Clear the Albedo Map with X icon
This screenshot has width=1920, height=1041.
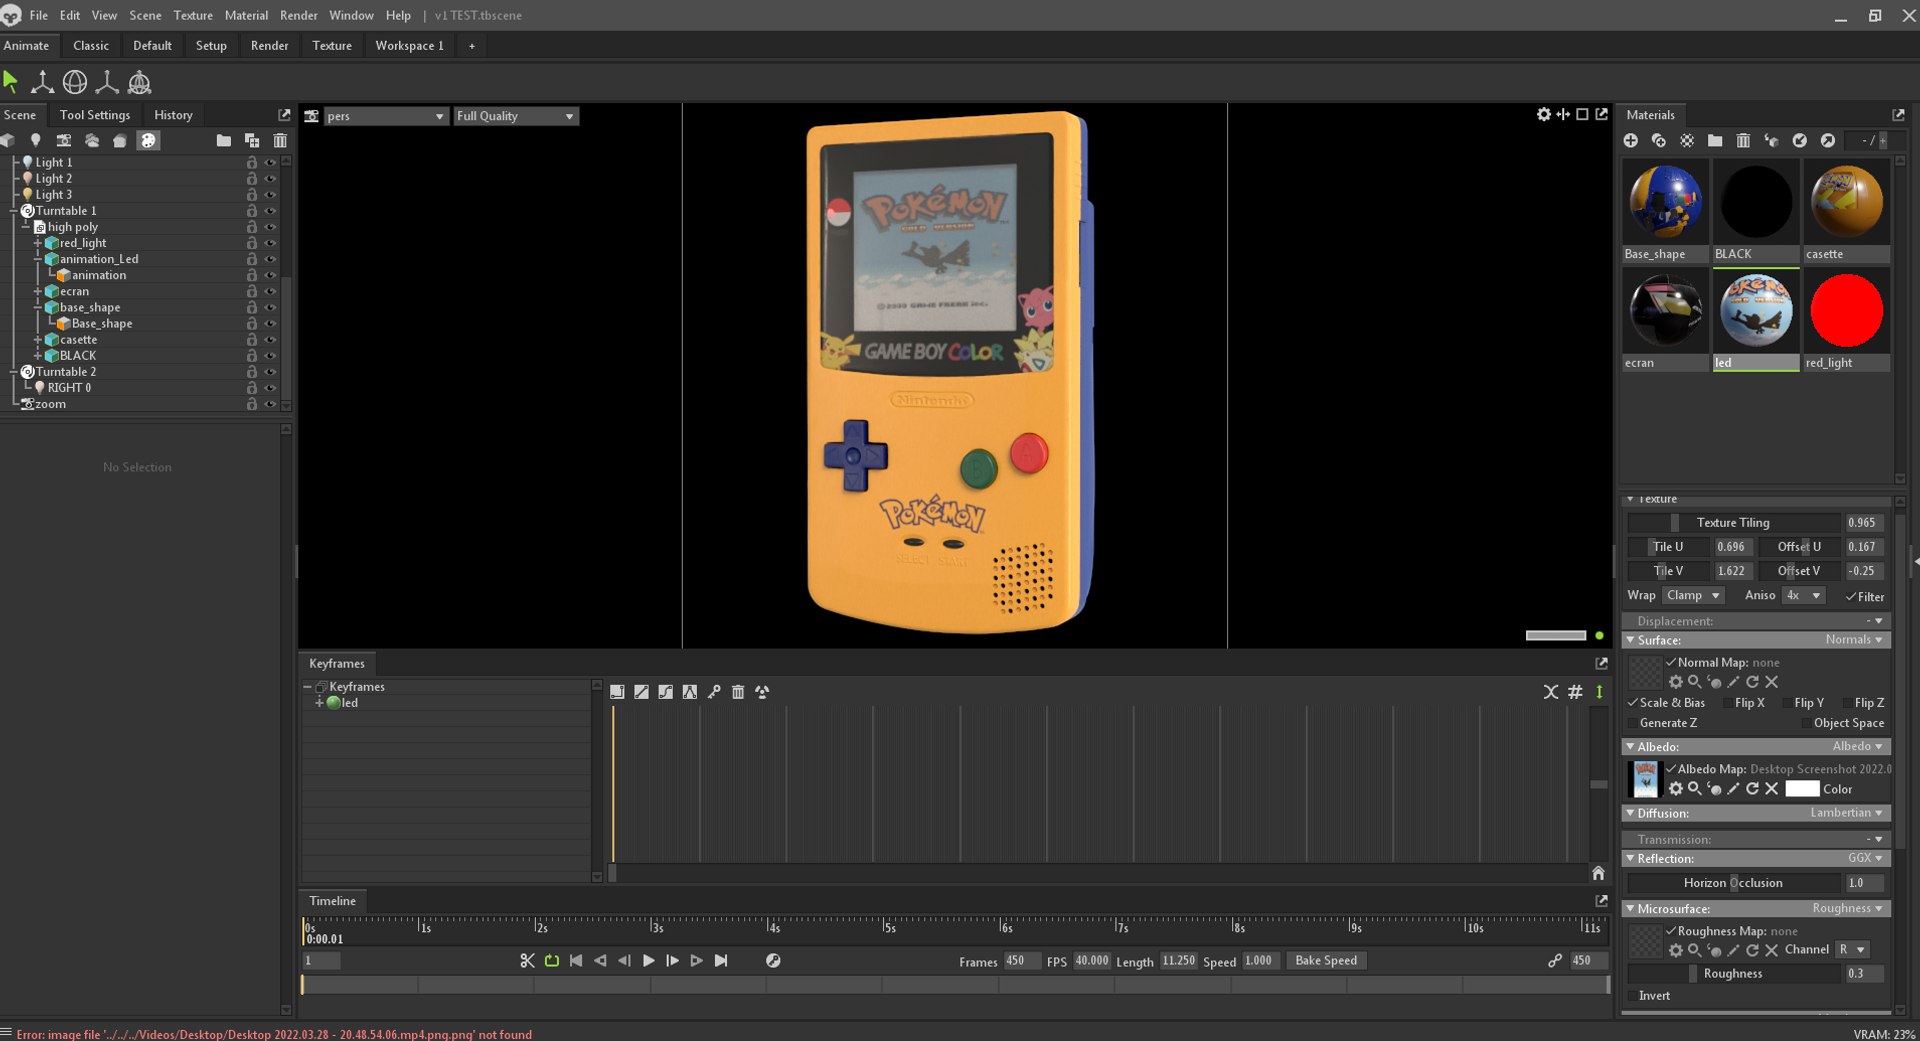click(1771, 789)
